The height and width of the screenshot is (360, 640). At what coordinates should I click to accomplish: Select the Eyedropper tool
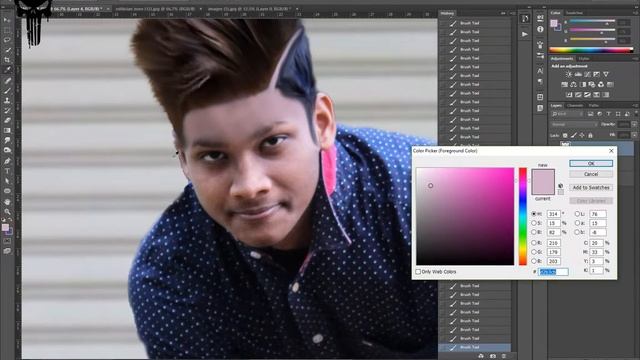click(7, 70)
